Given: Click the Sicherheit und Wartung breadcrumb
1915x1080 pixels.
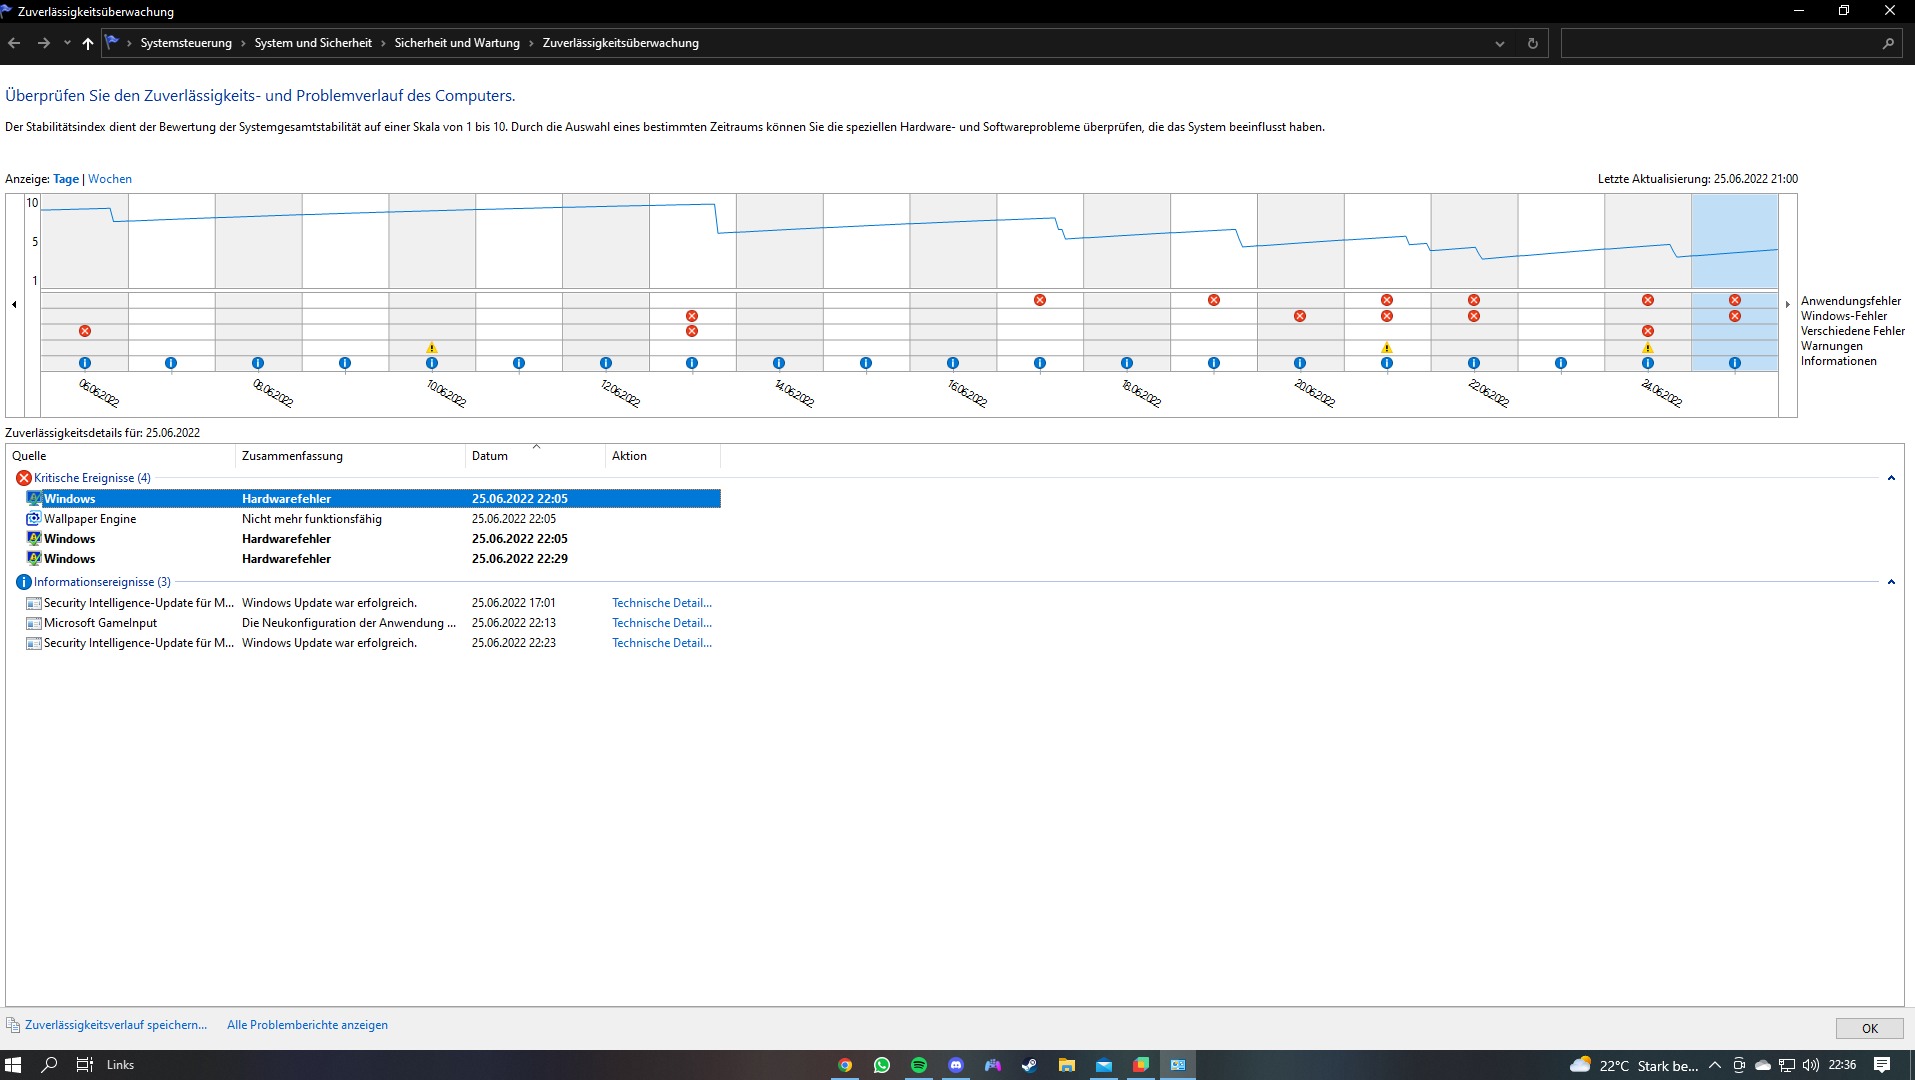Looking at the screenshot, I should 457,43.
